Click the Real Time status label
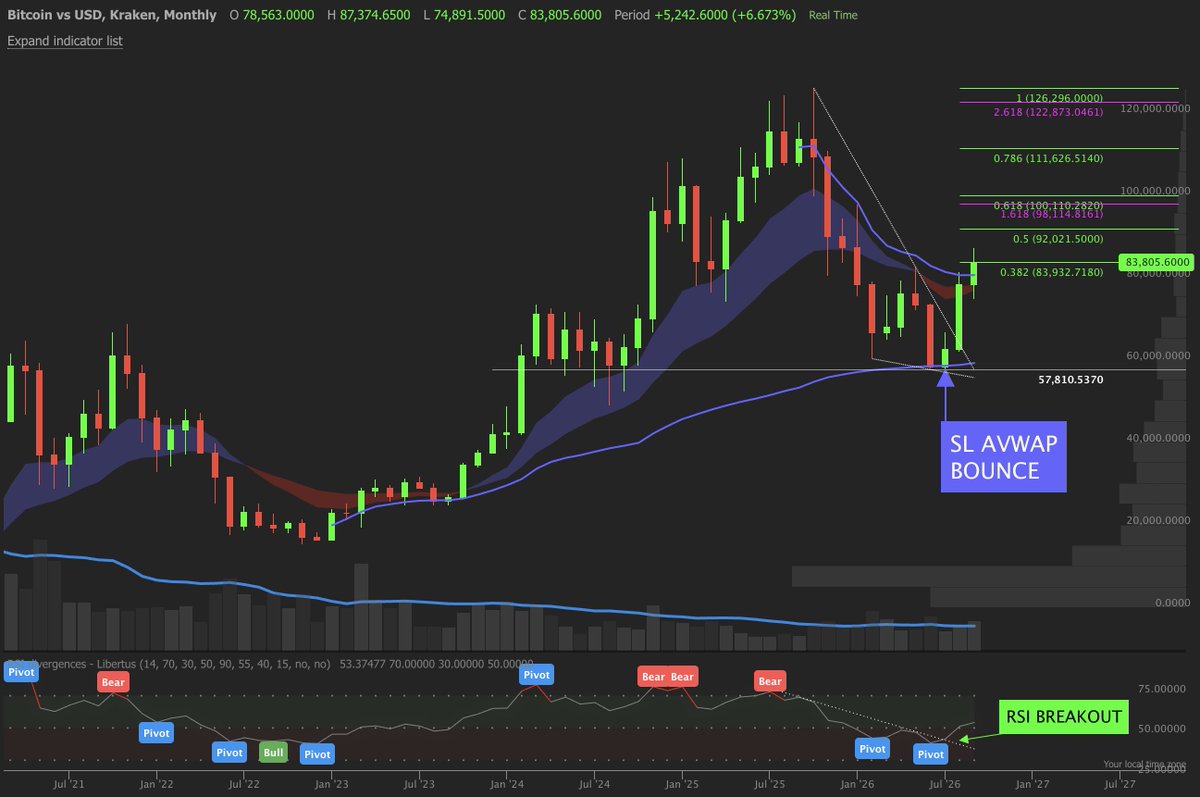1200x797 pixels. 833,16
